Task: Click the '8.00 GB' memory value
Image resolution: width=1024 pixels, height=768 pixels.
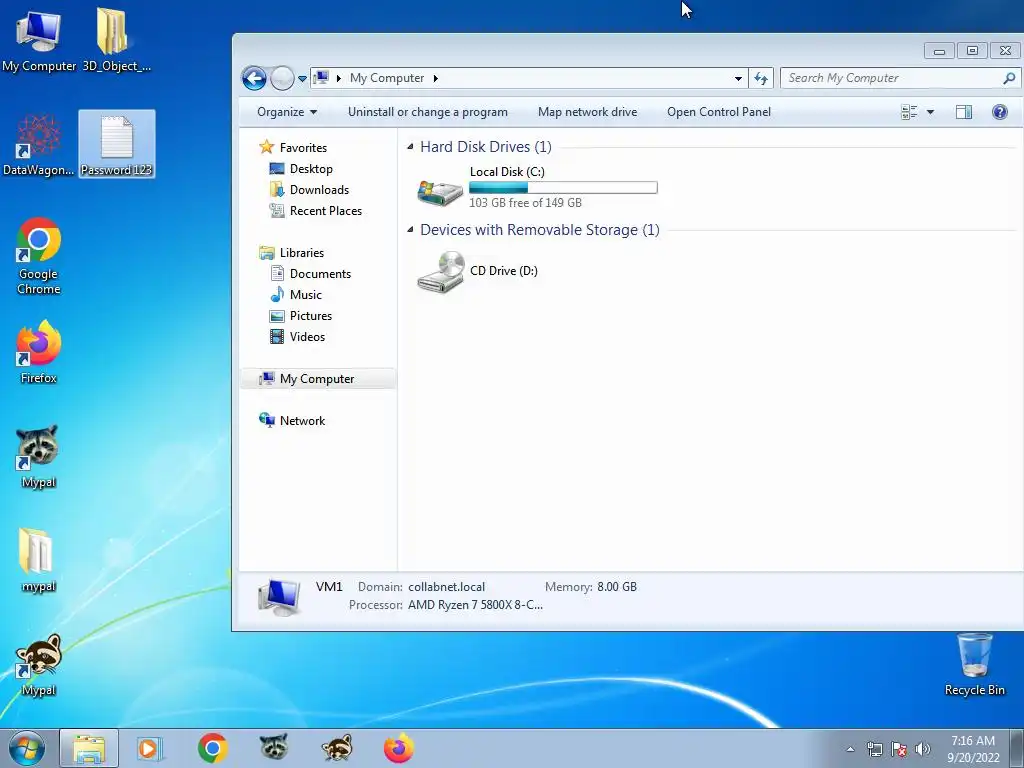Action: click(616, 586)
